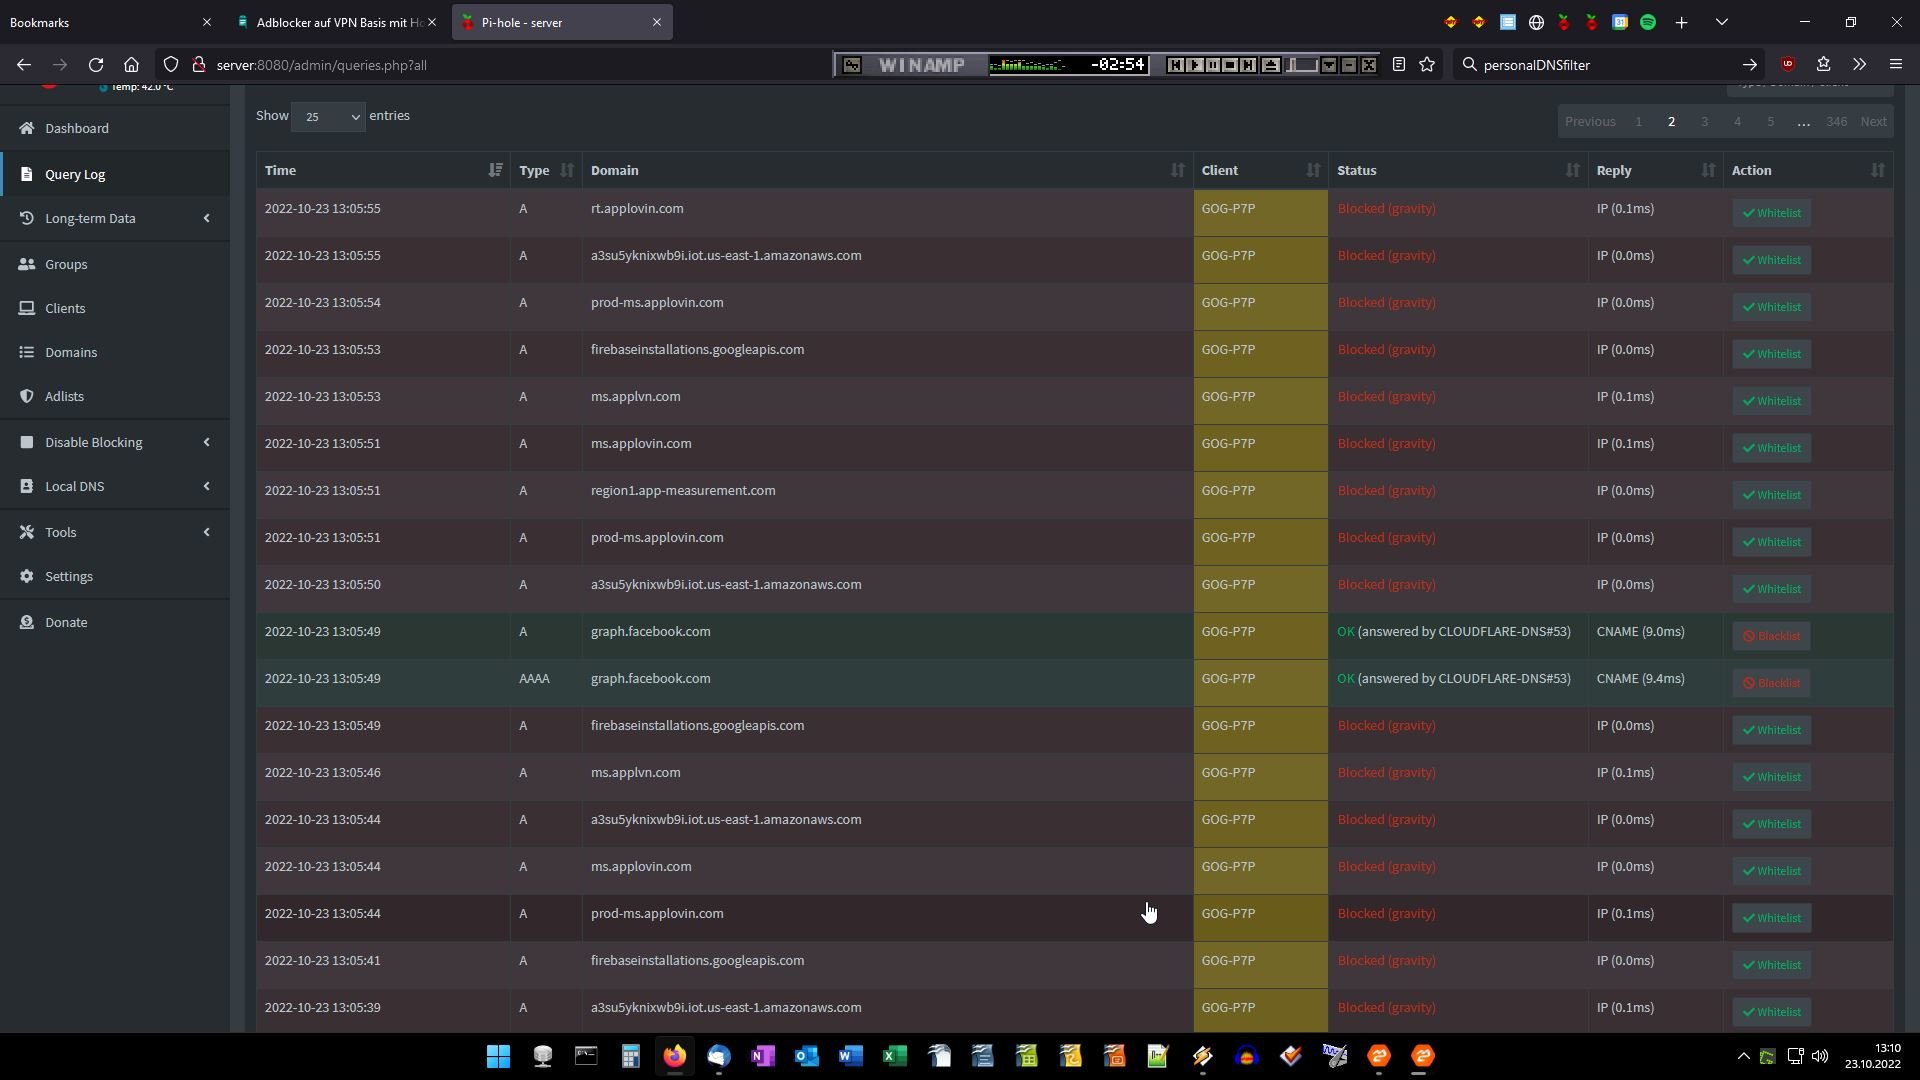Open the Adlists sidebar icon
The height and width of the screenshot is (1080, 1920).
27,396
